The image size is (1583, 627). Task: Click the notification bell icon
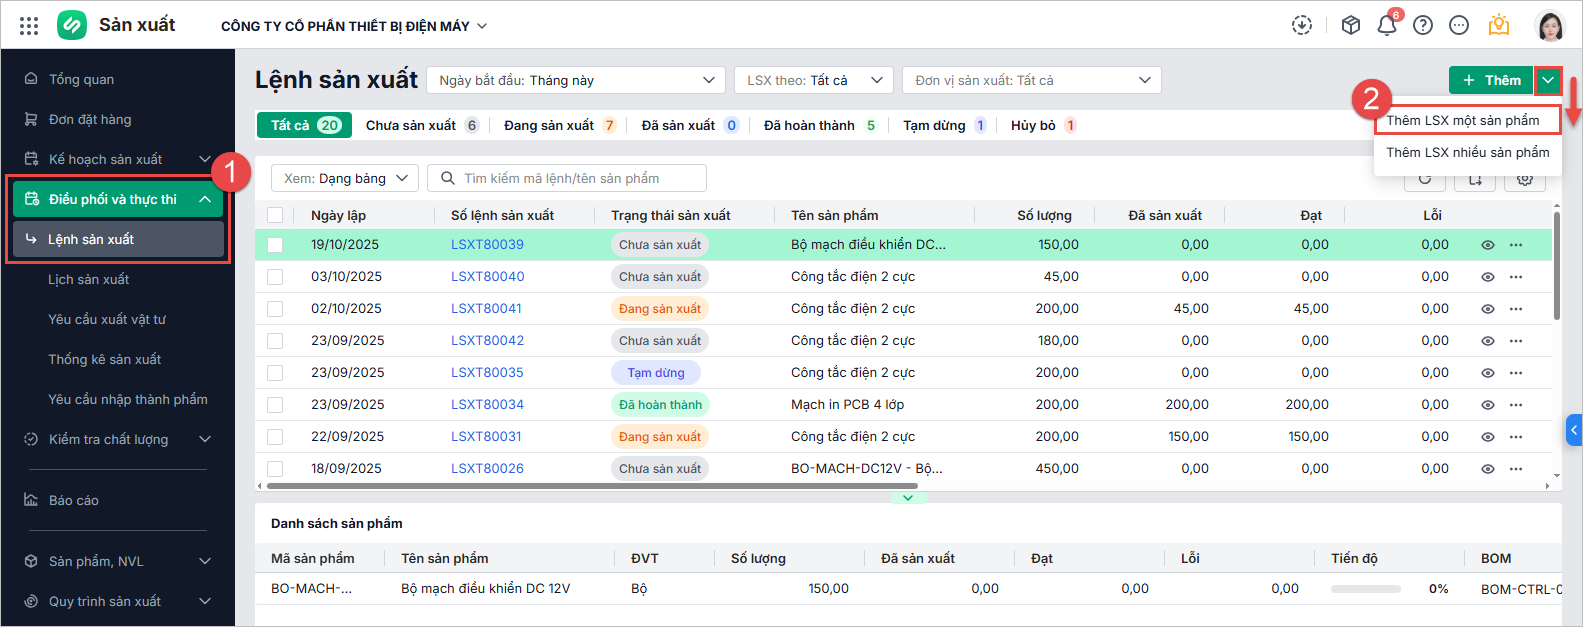tap(1386, 26)
